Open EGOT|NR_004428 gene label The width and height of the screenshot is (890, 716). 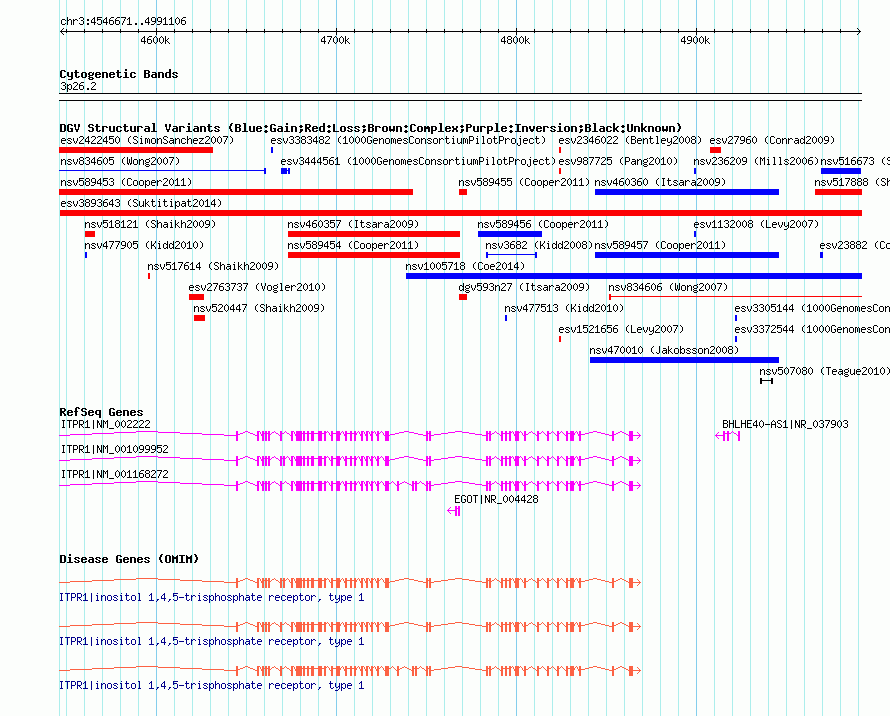496,499
